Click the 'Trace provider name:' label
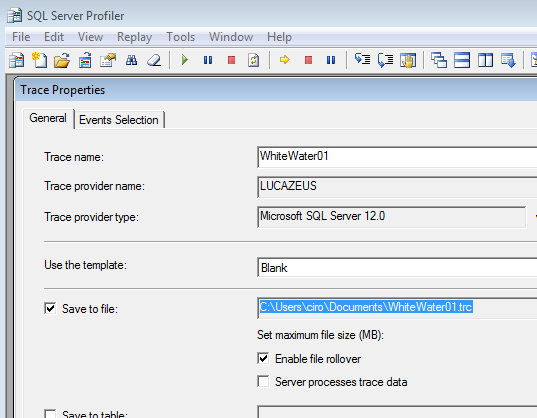Image resolution: width=537 pixels, height=418 pixels. [x=95, y=186]
